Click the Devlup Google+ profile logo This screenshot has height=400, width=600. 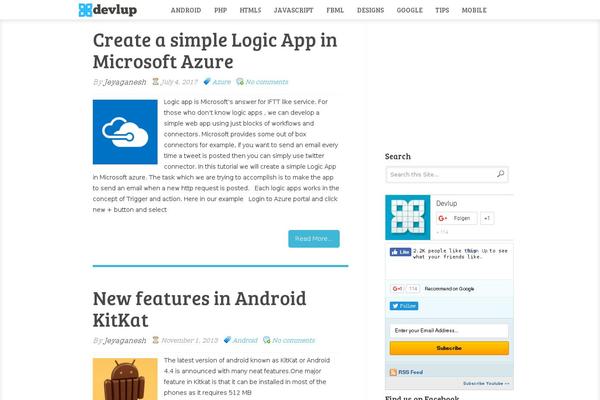[x=408, y=217]
